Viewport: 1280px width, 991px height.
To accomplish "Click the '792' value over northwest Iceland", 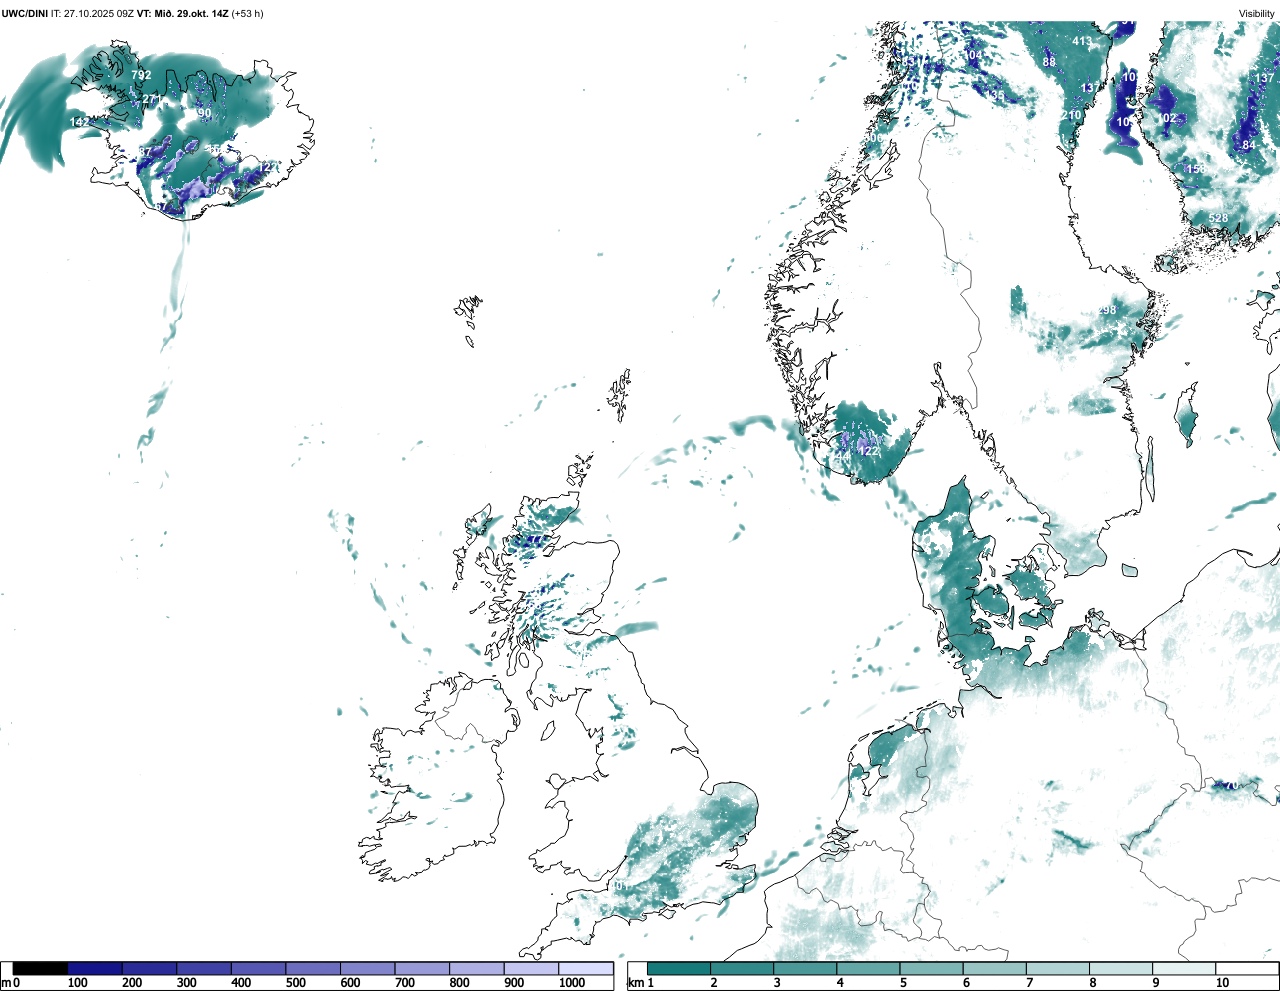I will (141, 75).
